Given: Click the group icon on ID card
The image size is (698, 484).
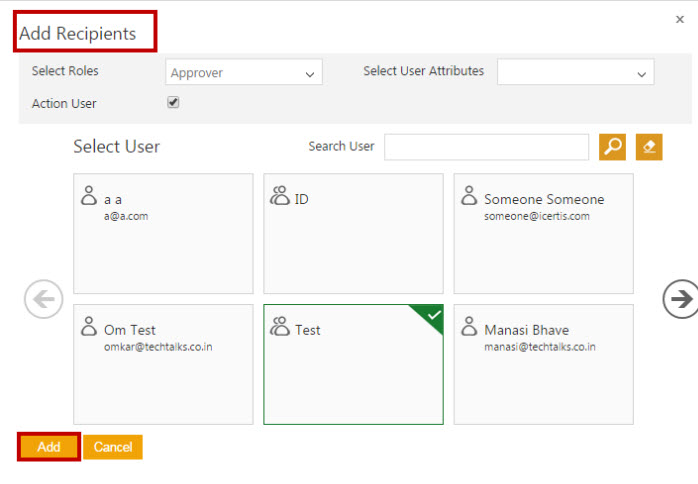Looking at the screenshot, I should [x=280, y=196].
